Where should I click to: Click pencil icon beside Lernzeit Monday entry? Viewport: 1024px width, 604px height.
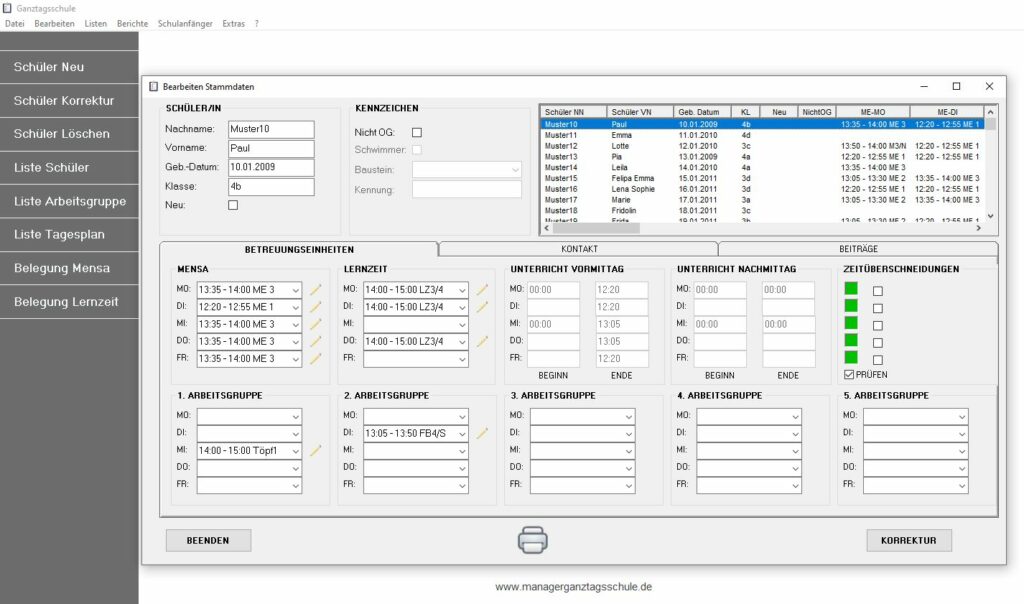click(x=482, y=290)
